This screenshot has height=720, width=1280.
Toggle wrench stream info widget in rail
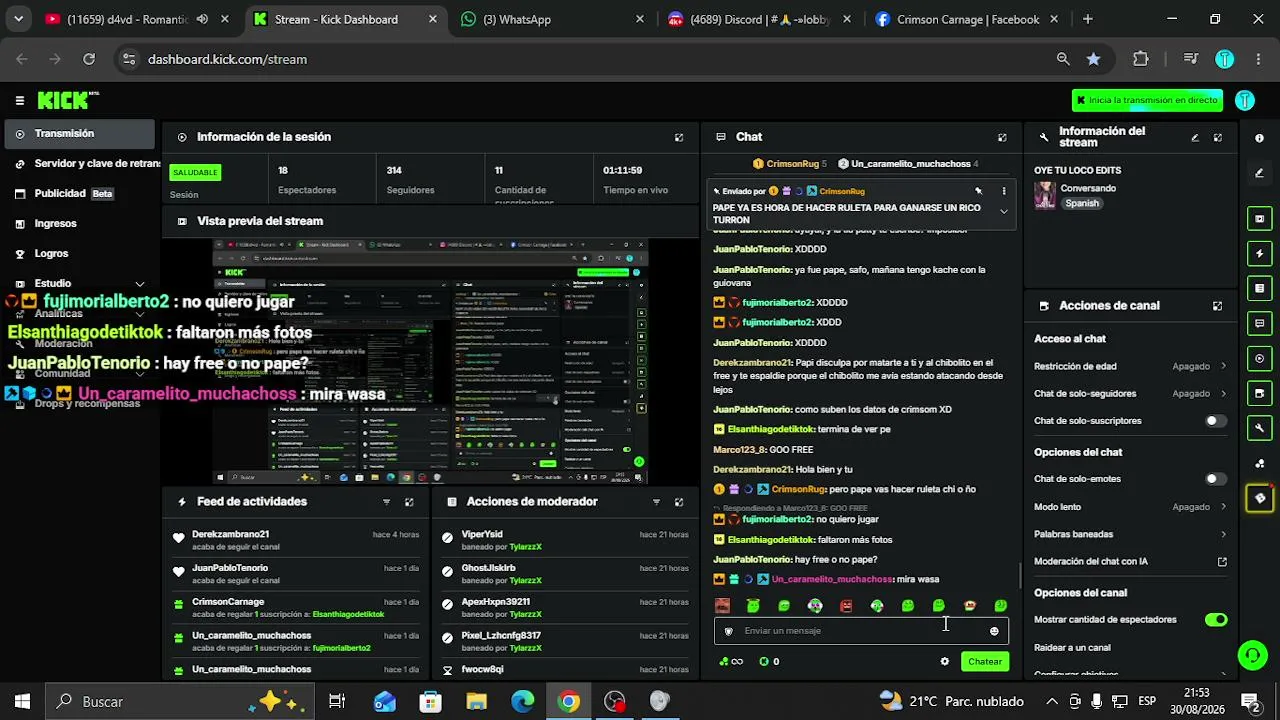(x=1260, y=428)
